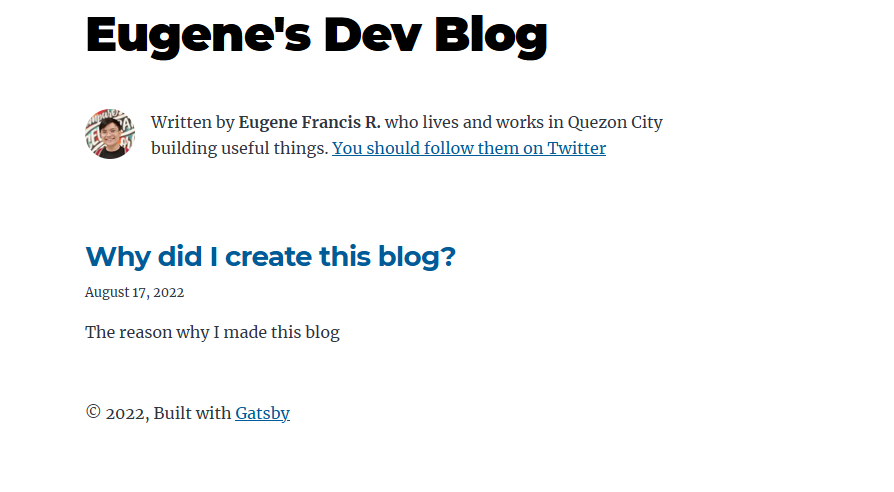Click the author's round avatar photo
Viewport: 894px width, 492px height.
(x=110, y=134)
